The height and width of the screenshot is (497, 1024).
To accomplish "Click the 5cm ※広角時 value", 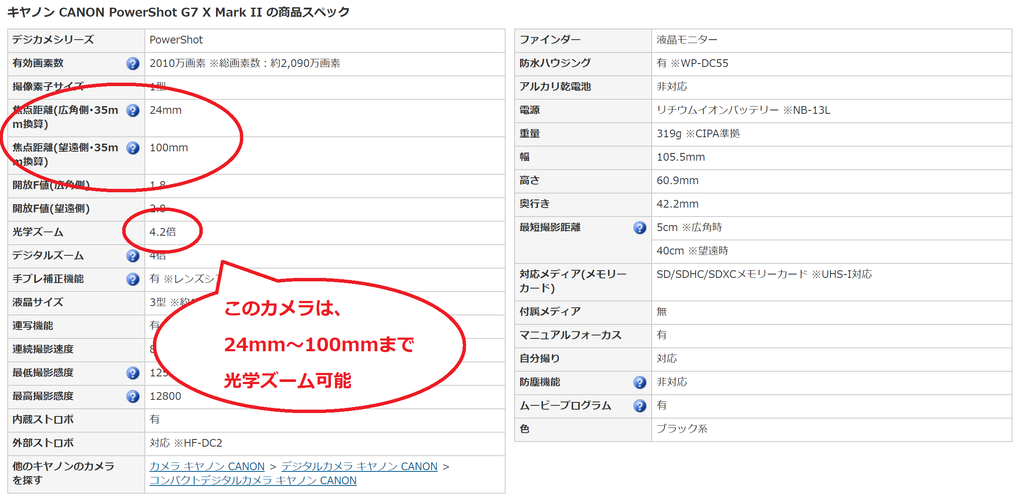I will pos(689,227).
